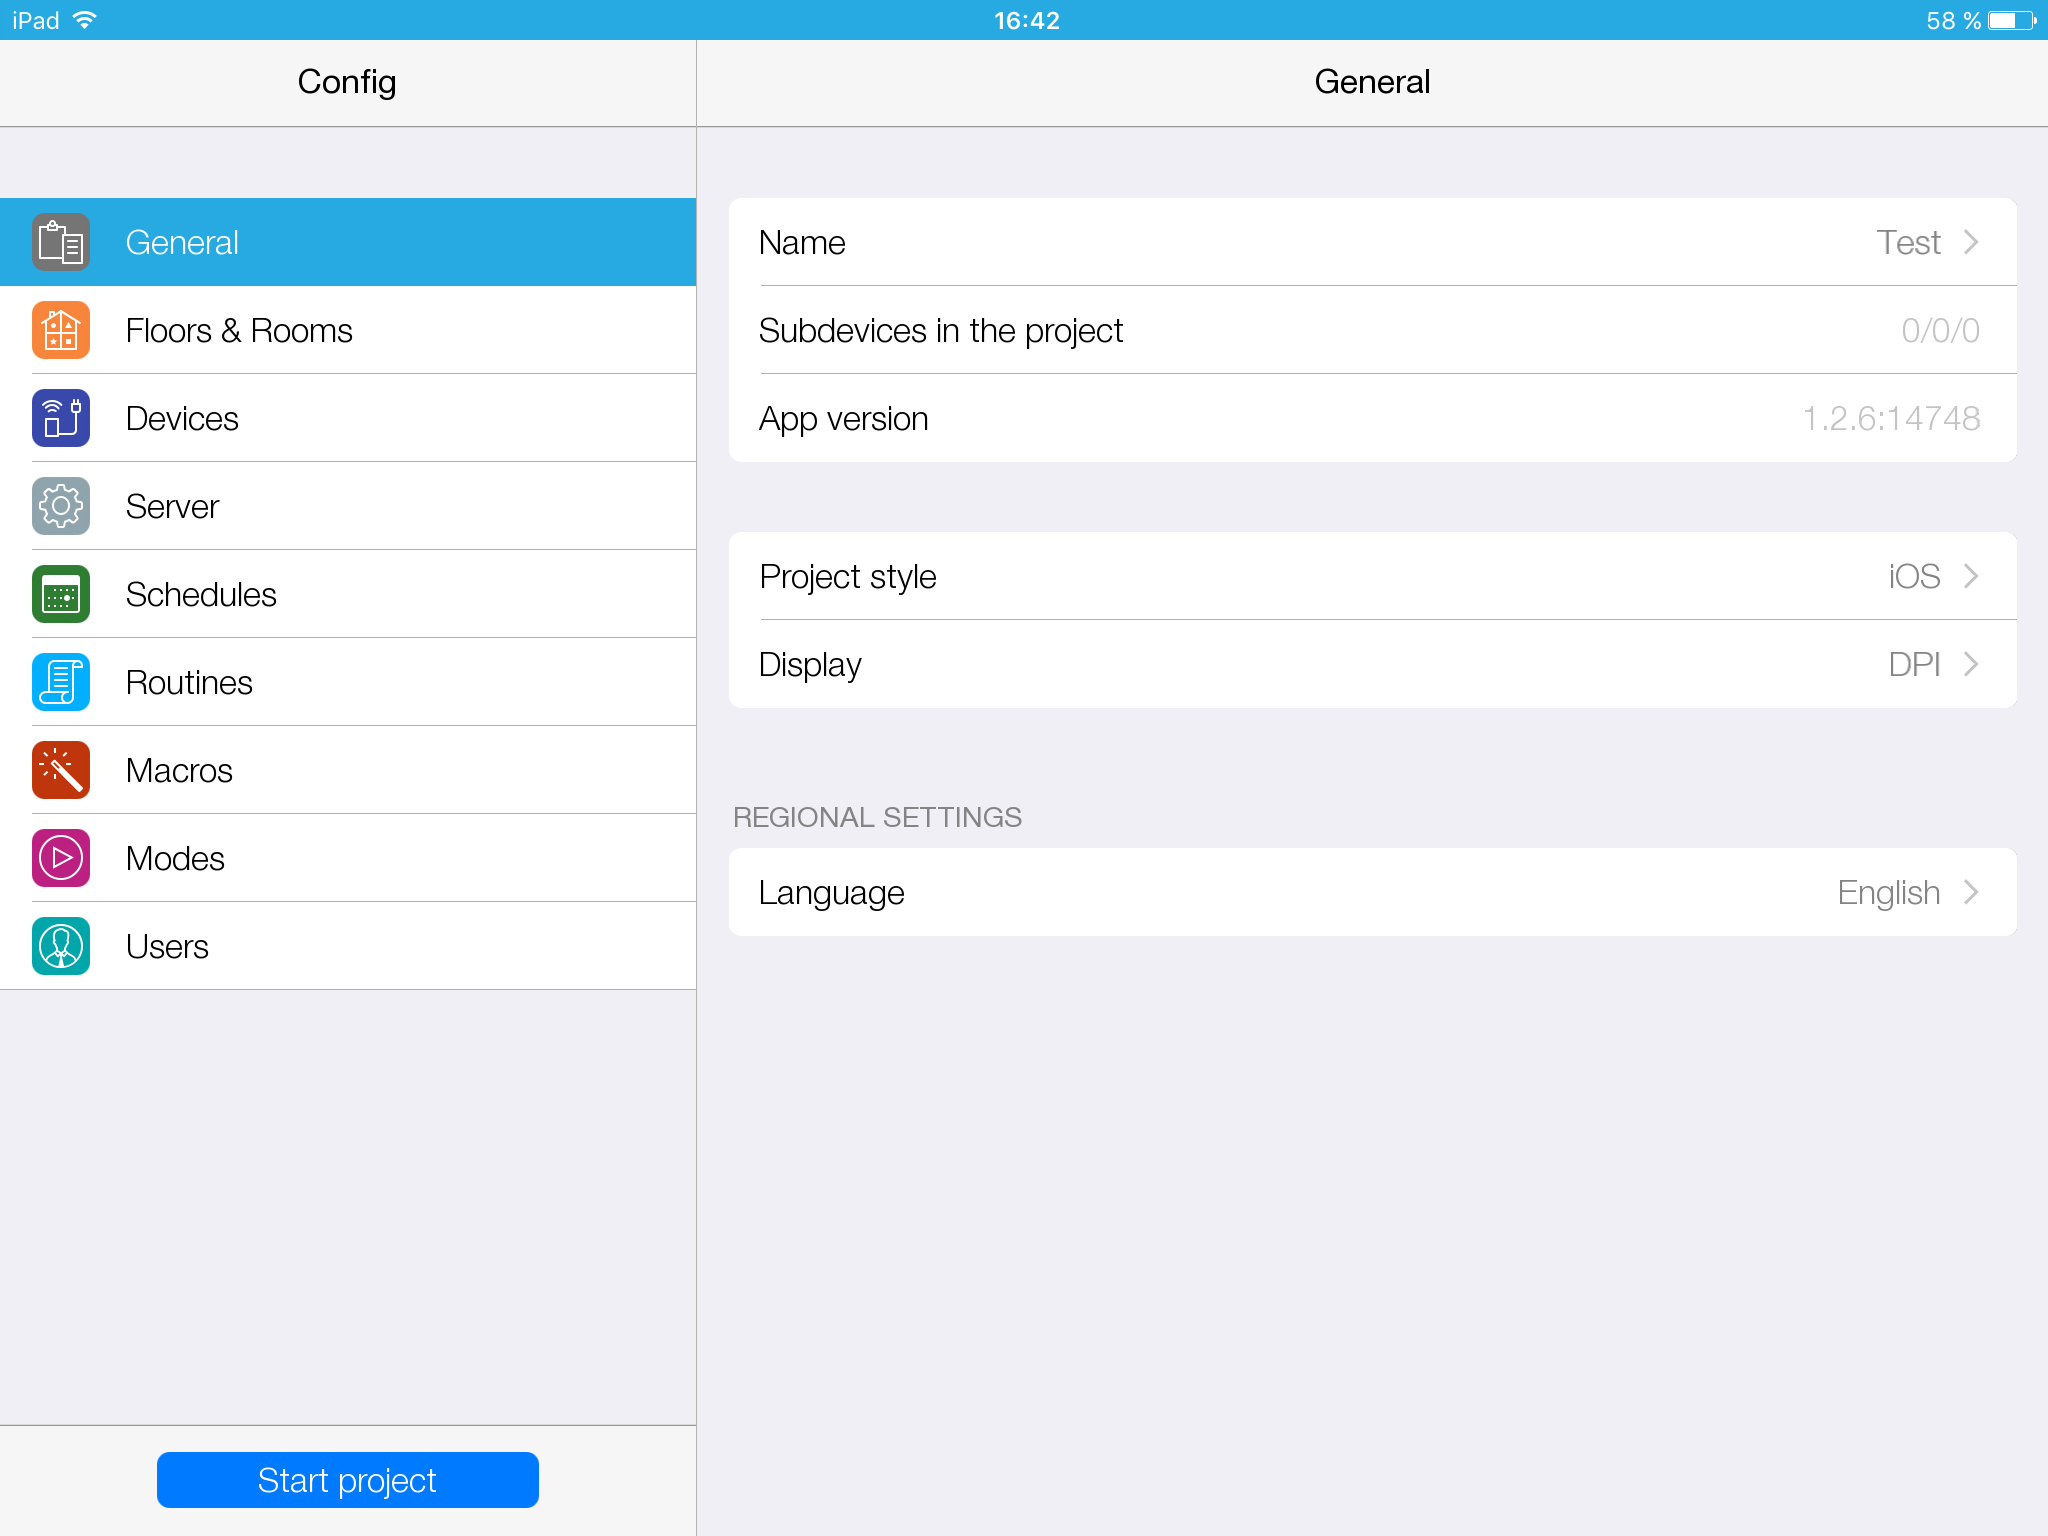This screenshot has width=2048, height=1536.
Task: Click the Floors & Rooms house icon
Action: click(x=61, y=330)
